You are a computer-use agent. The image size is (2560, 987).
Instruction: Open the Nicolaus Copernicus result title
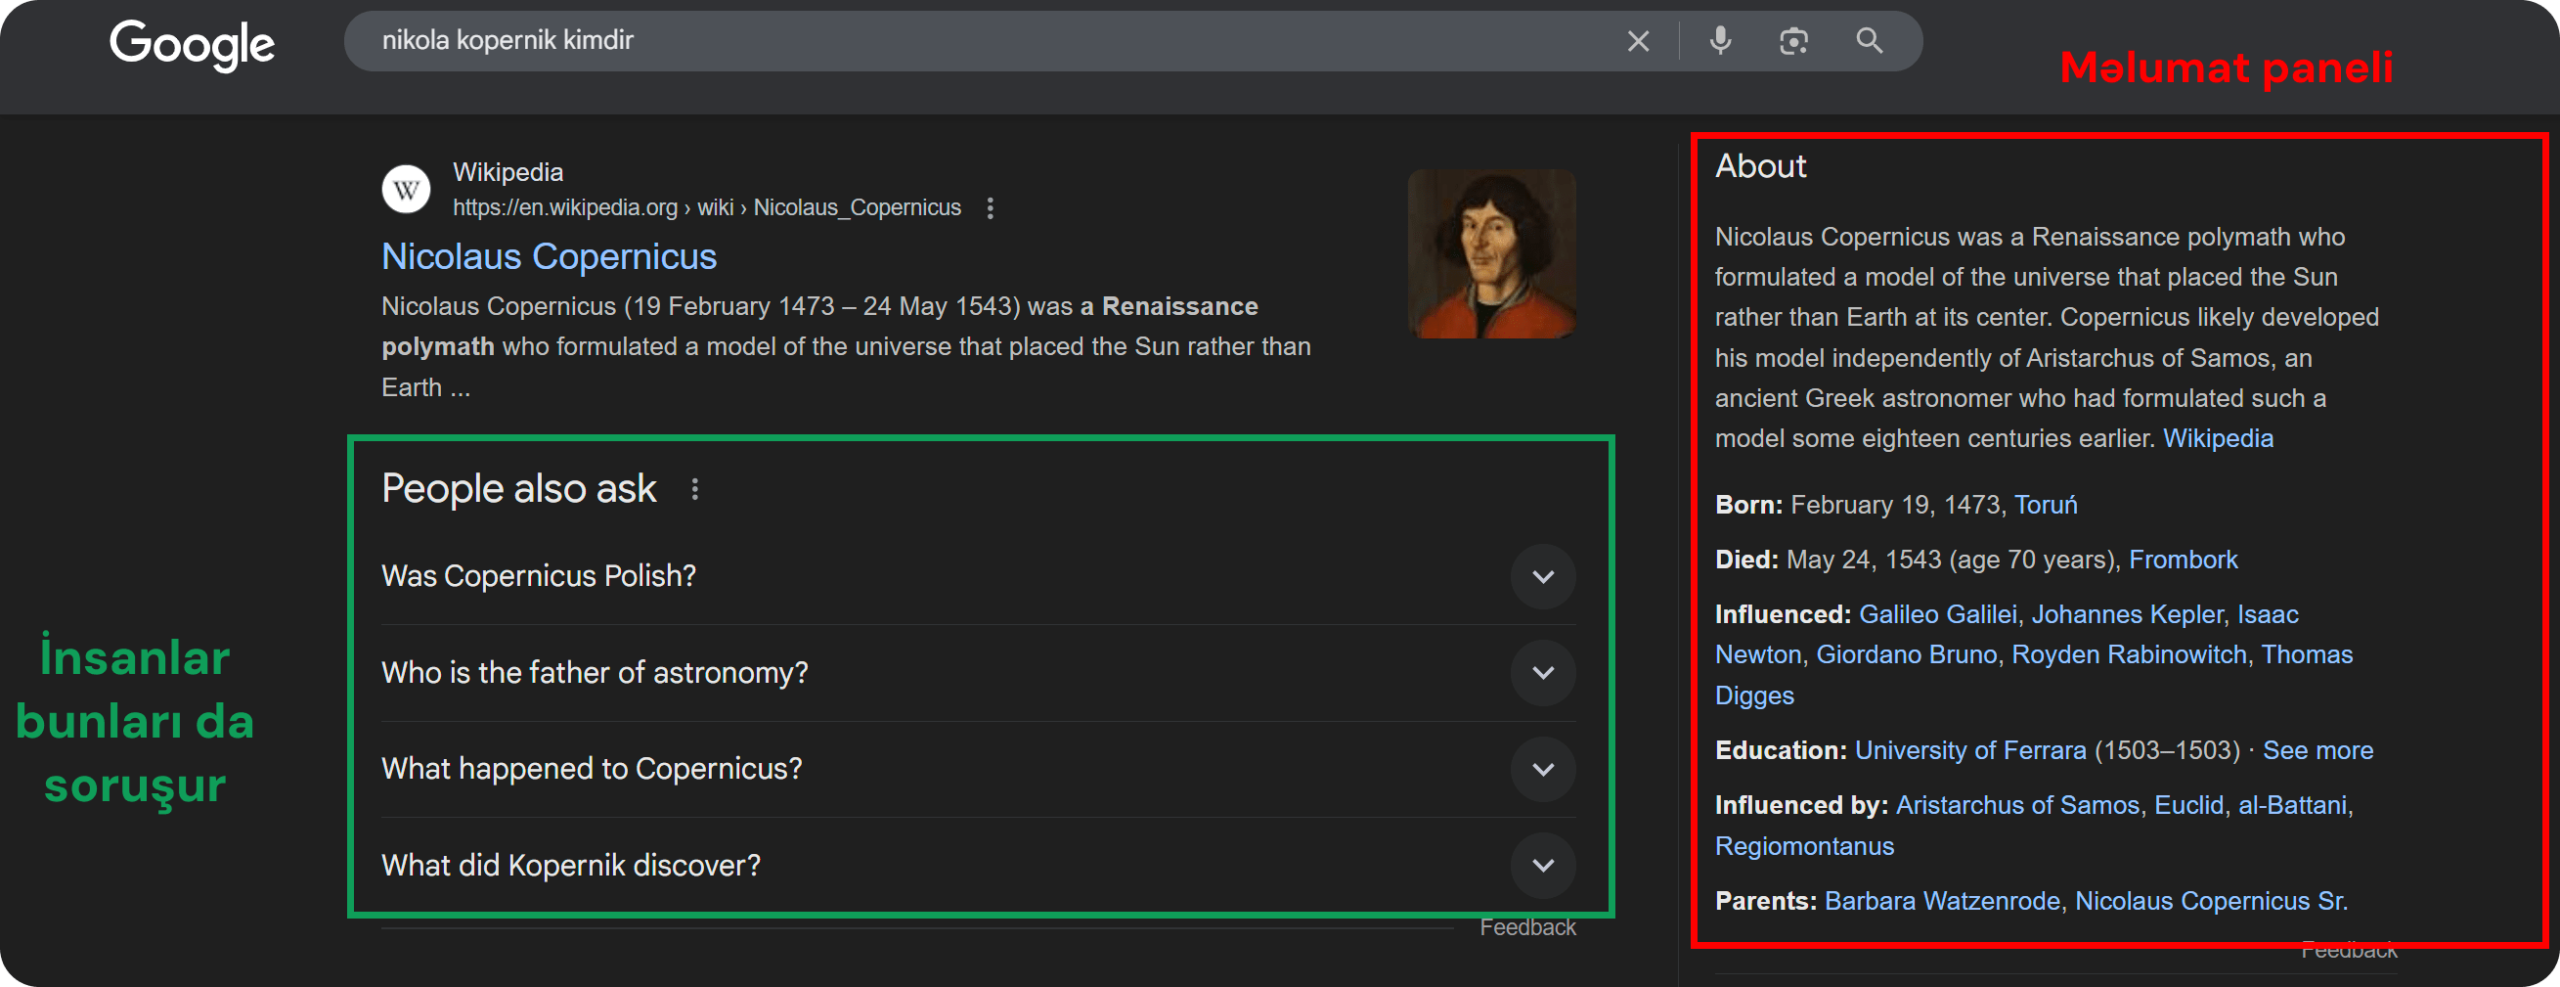pos(549,257)
